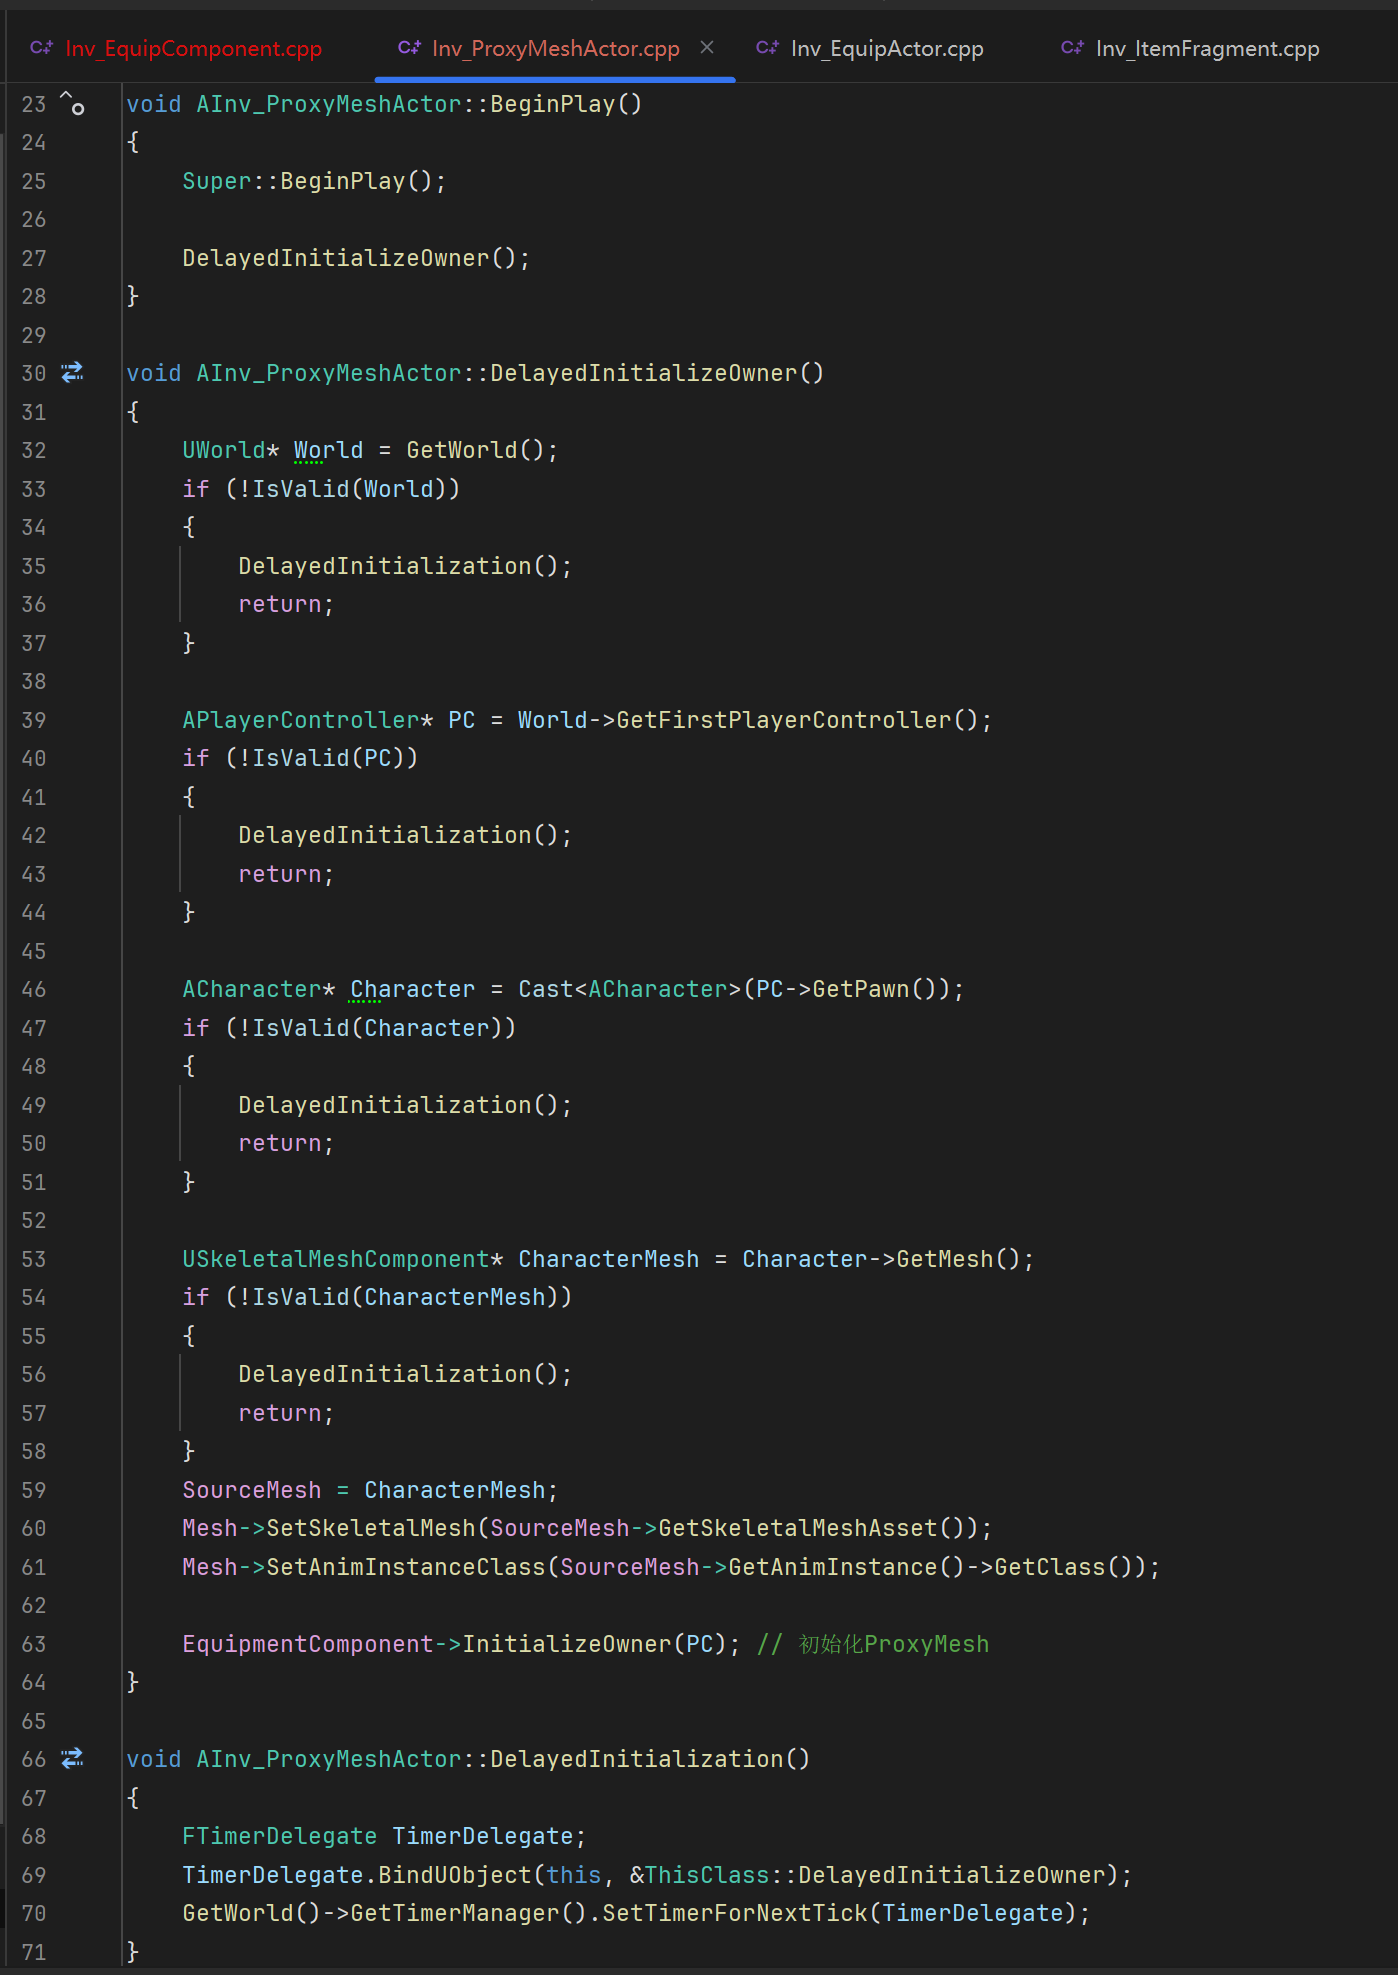Click BeginPlay in the function signature on line 23

[x=553, y=104]
